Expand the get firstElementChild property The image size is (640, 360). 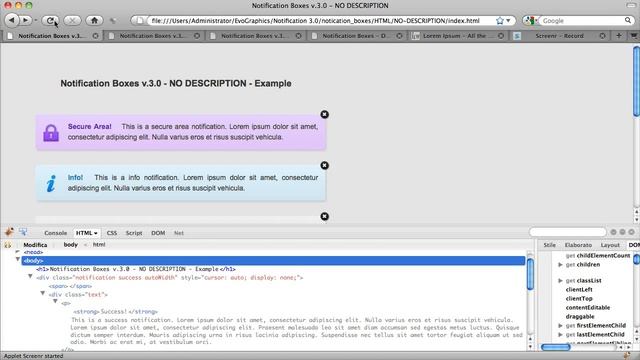click(560, 325)
